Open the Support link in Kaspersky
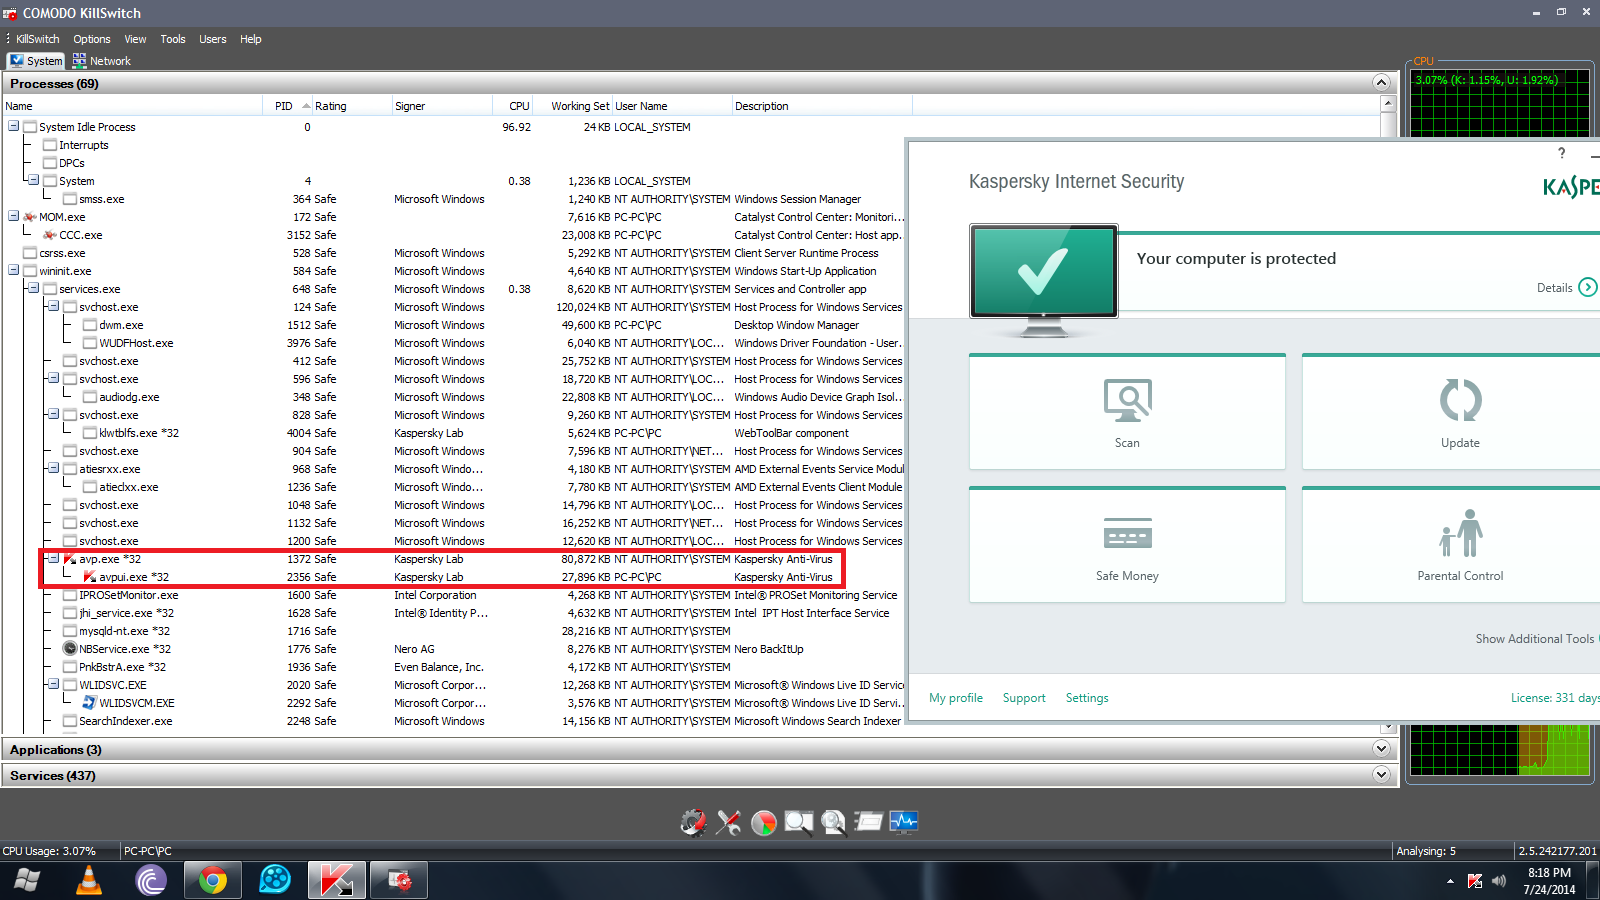This screenshot has height=900, width=1600. coord(1024,698)
